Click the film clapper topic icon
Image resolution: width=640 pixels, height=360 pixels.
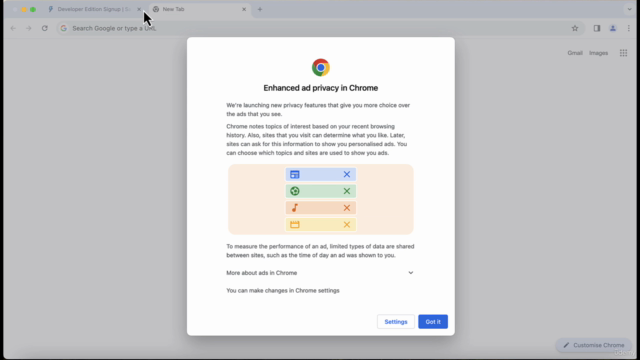[x=295, y=224]
